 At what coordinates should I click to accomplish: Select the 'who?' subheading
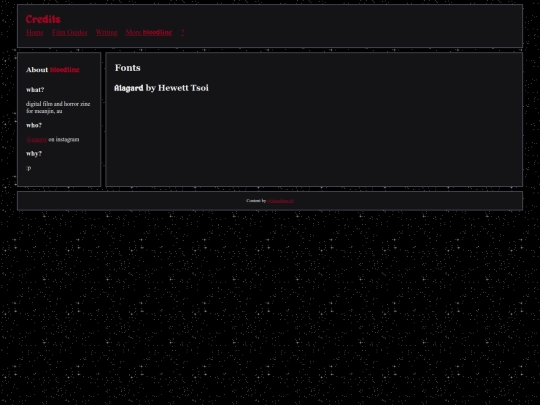(34, 125)
